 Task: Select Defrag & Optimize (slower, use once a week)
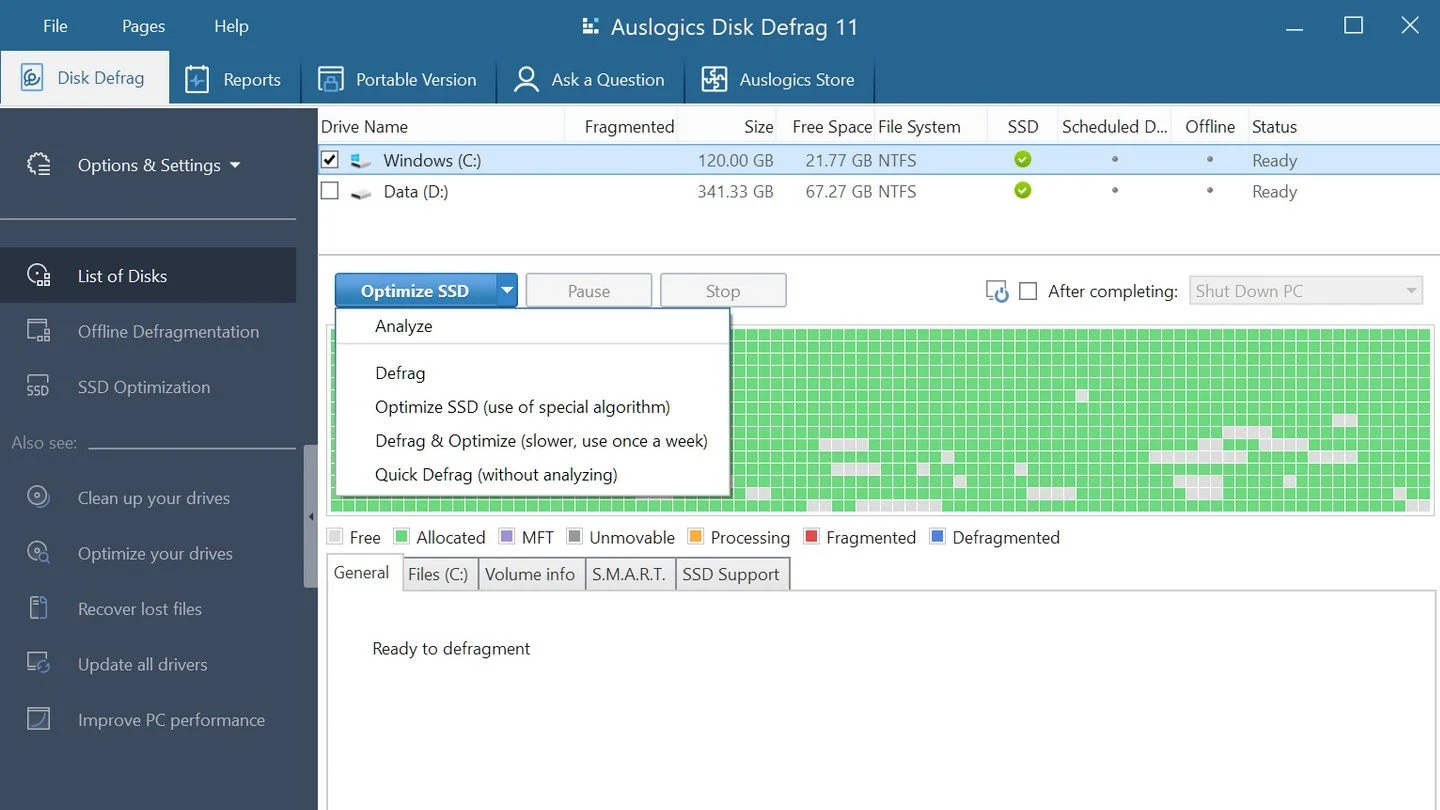tap(532, 441)
